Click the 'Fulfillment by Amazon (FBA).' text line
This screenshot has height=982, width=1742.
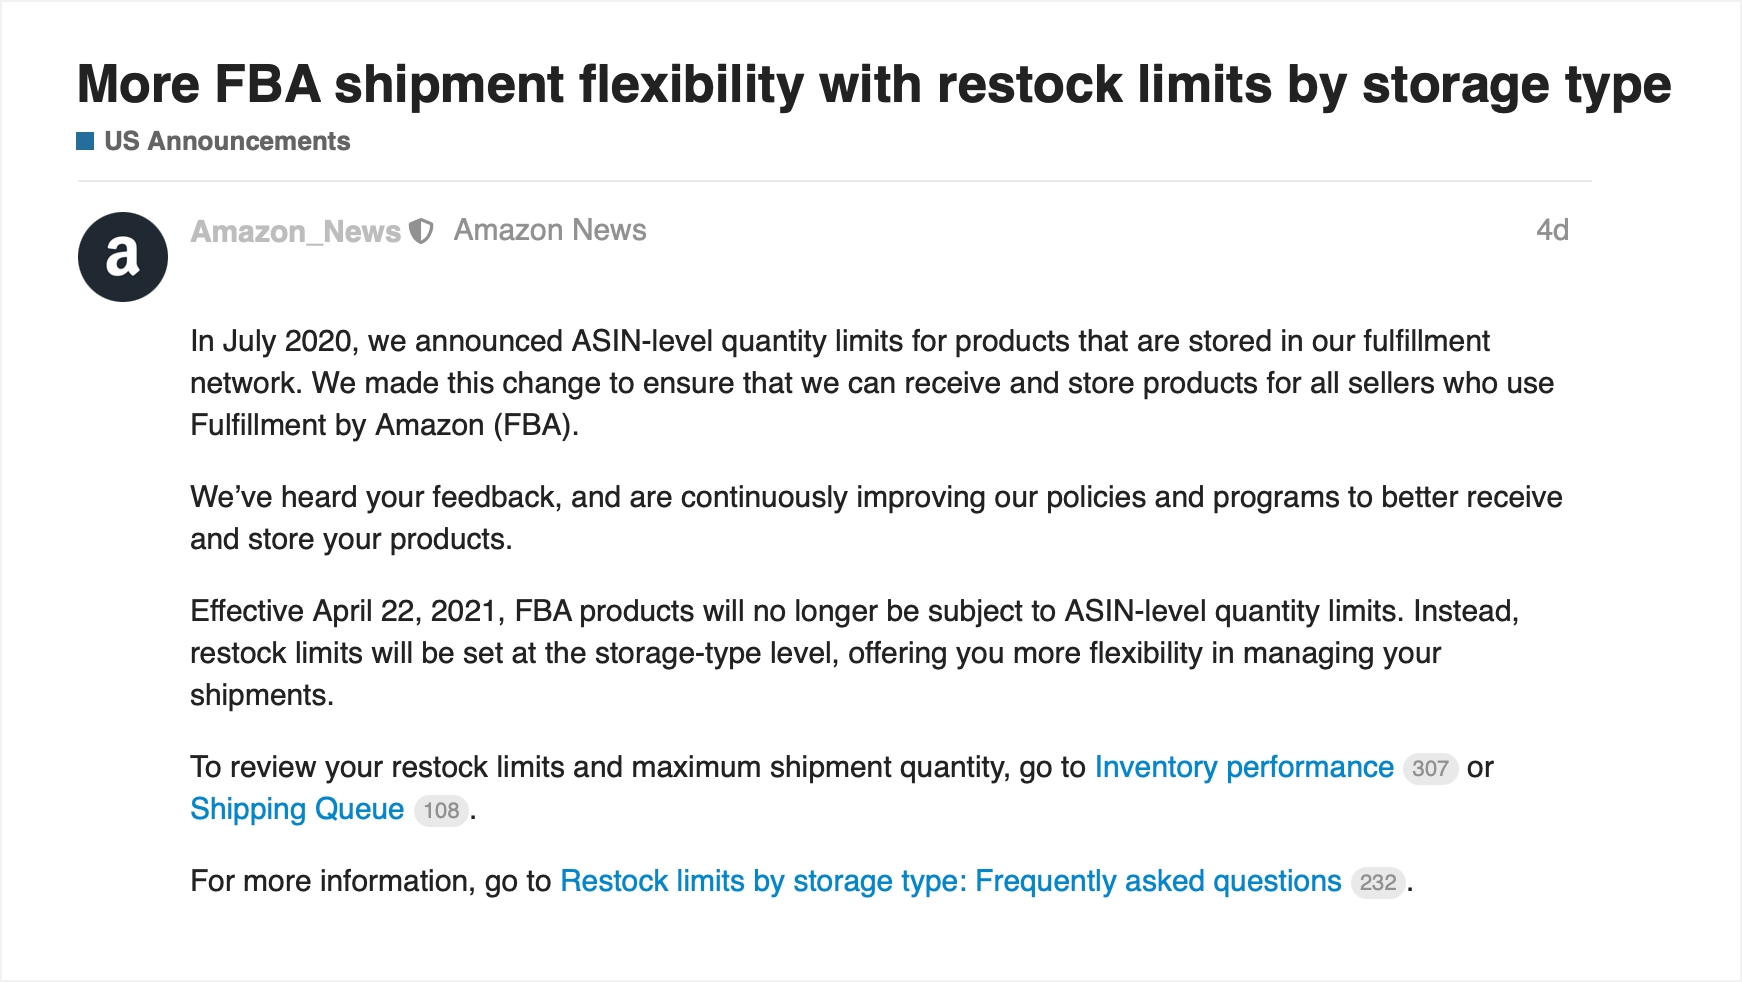tap(385, 425)
